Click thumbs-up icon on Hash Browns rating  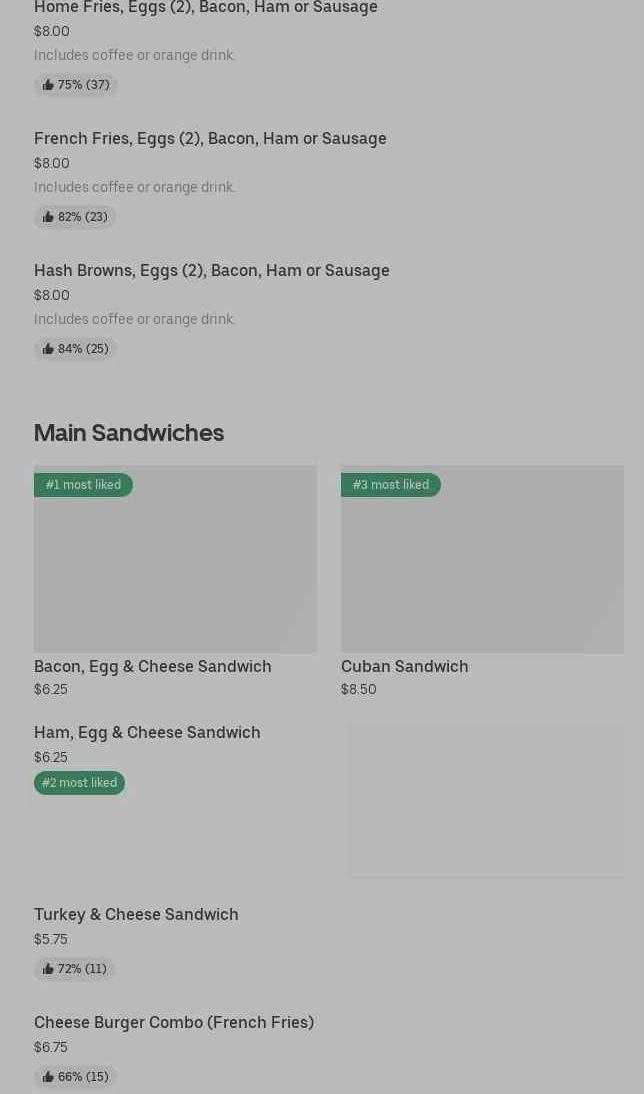[48, 349]
